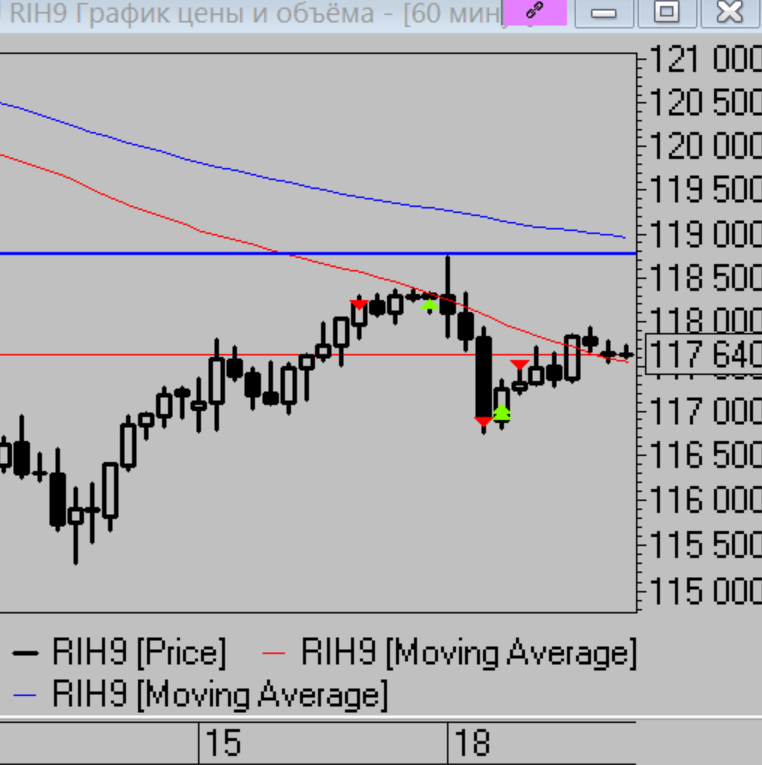Click the current price label 117 640
Viewport: 762px width, 765px height.
pos(704,354)
